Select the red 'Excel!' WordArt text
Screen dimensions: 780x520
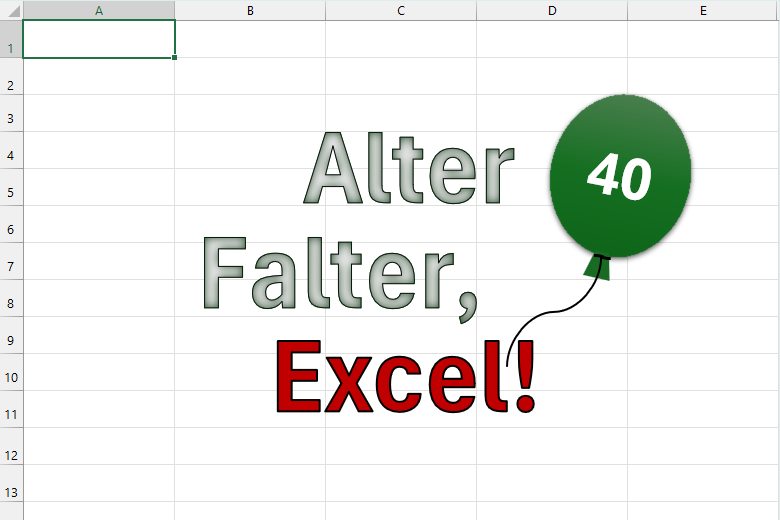(405, 377)
